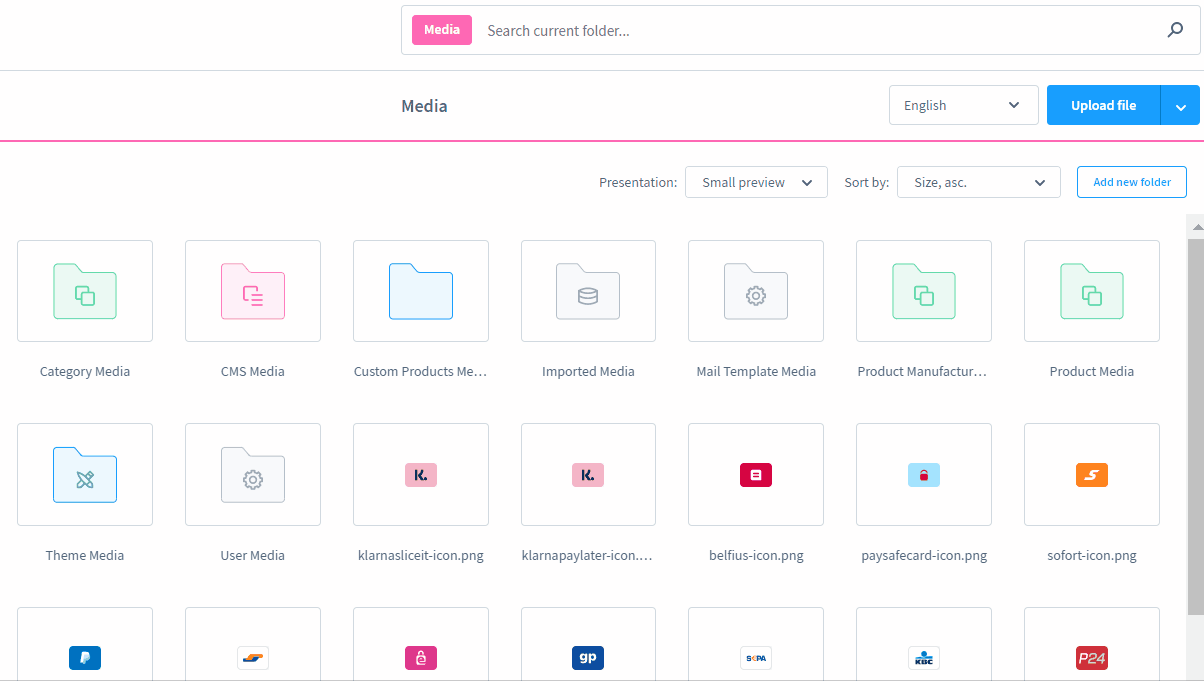Click the Upload file button
1204x681 pixels.
tap(1103, 105)
